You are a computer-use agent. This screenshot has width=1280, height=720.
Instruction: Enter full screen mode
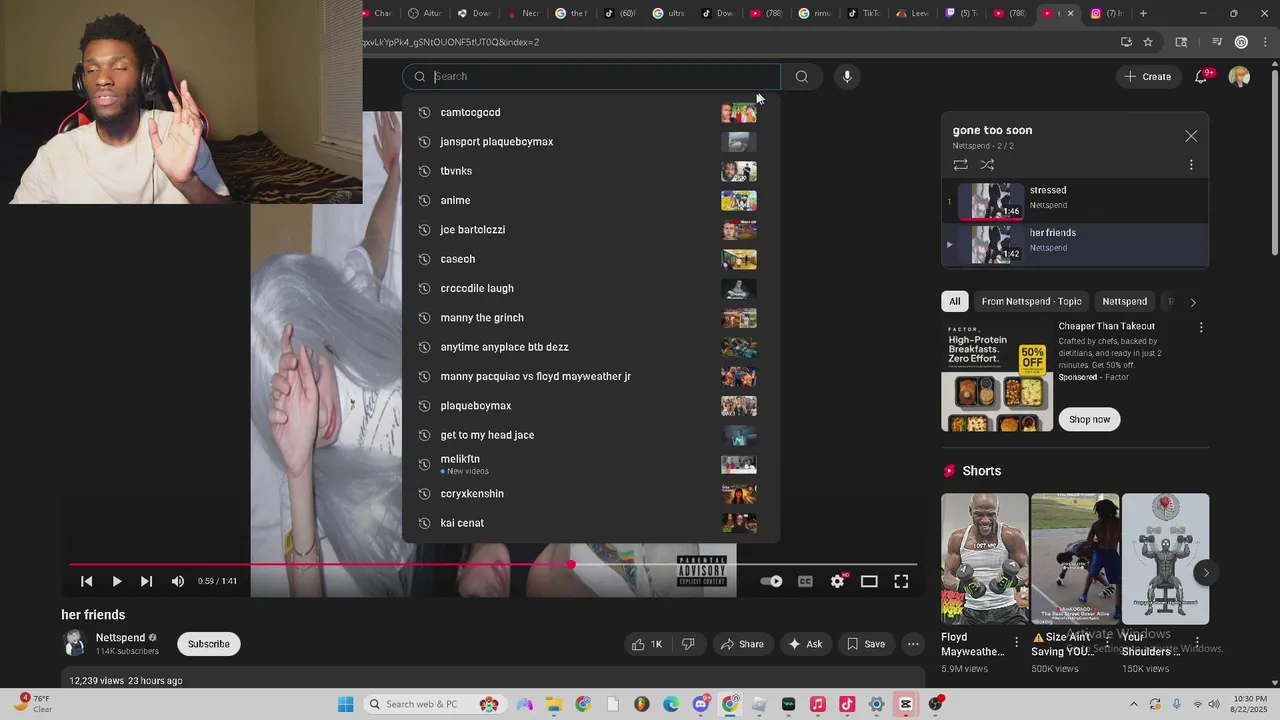click(901, 581)
